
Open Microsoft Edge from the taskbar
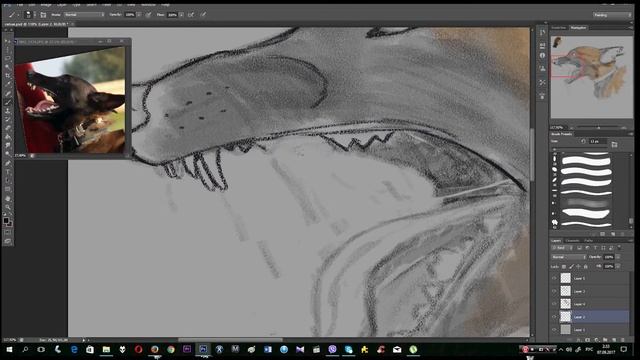[x=74, y=349]
